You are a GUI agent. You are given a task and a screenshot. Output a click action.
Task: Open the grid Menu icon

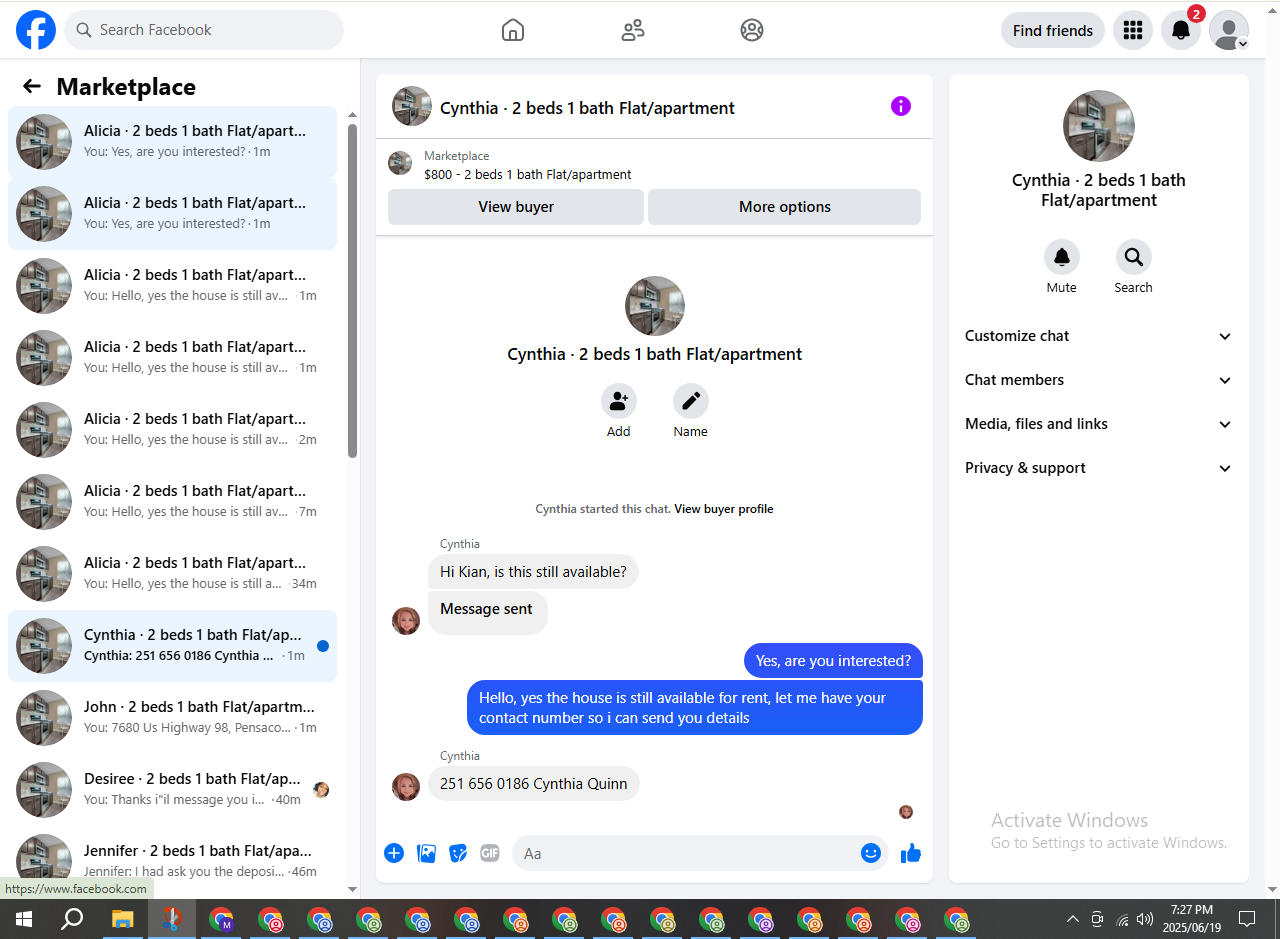(1133, 30)
